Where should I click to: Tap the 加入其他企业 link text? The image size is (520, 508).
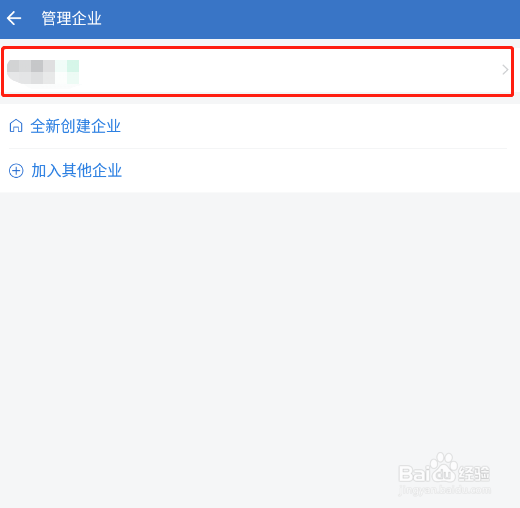77,171
